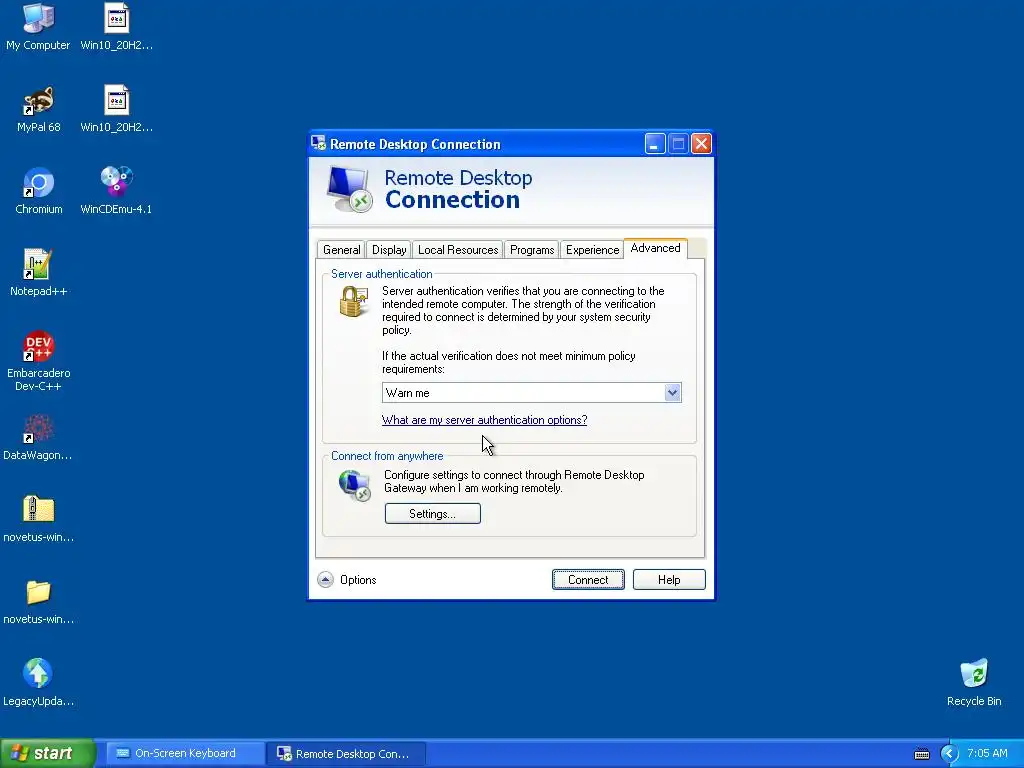Click the padlock server authentication icon
The image size is (1024, 768).
(353, 301)
